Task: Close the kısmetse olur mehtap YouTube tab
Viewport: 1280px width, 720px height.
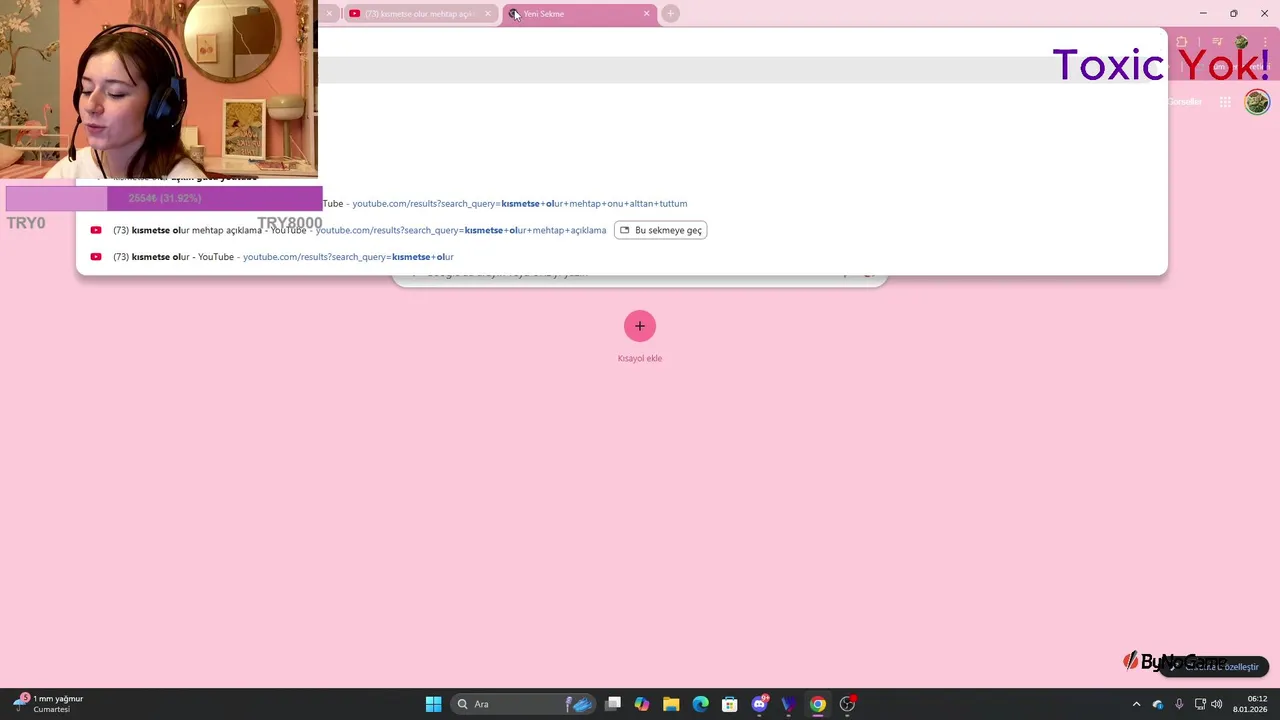Action: 488,14
